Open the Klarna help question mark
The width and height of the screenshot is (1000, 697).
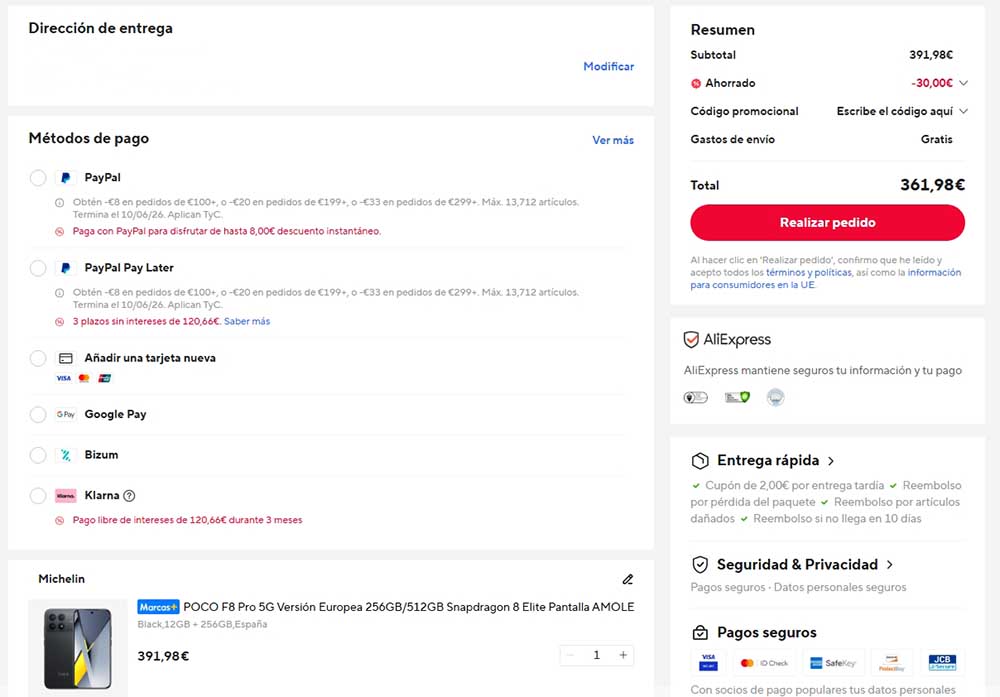129,495
